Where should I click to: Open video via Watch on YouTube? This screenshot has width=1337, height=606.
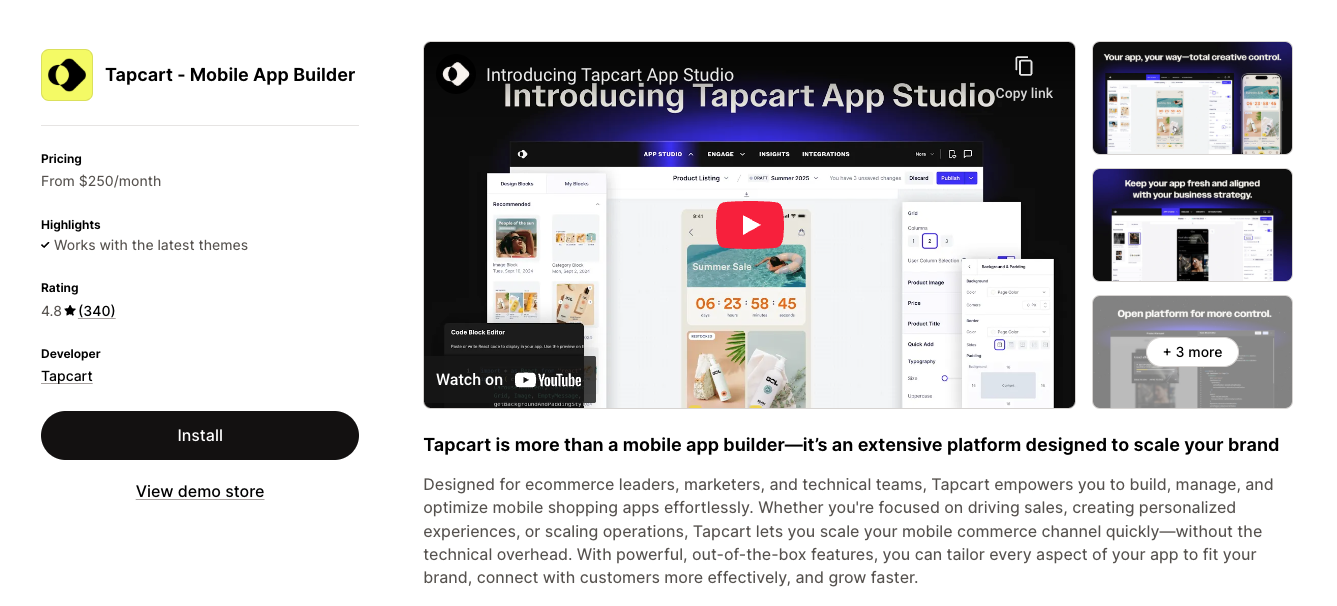click(x=509, y=380)
